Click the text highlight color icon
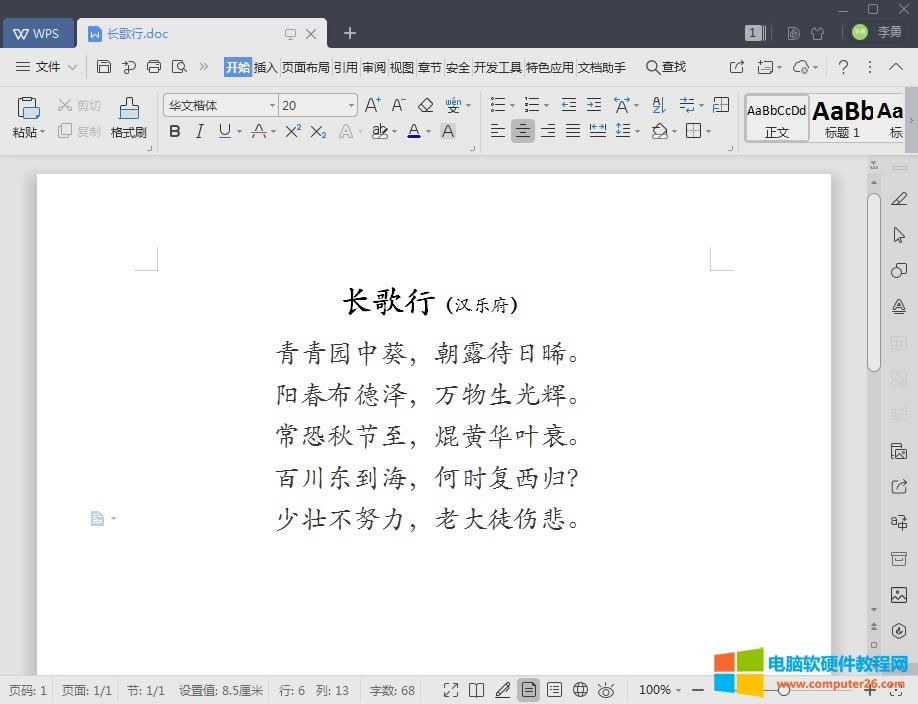The width and height of the screenshot is (918, 704). 379,131
